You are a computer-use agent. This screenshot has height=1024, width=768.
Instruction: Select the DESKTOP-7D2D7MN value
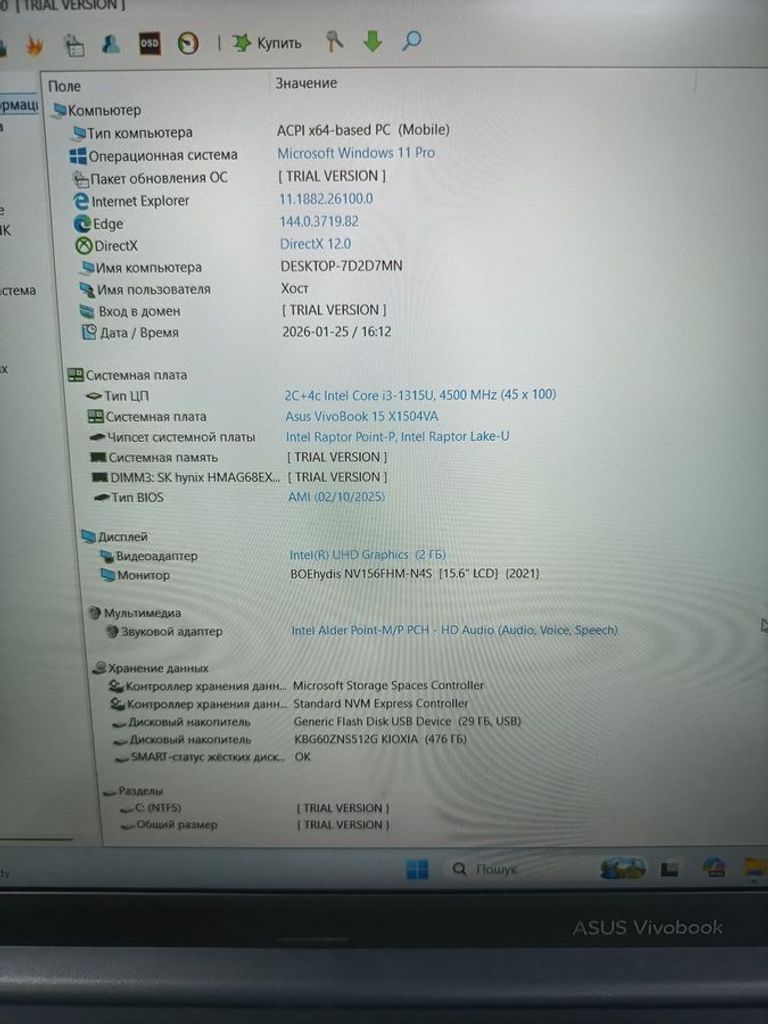pyautogui.click(x=342, y=266)
